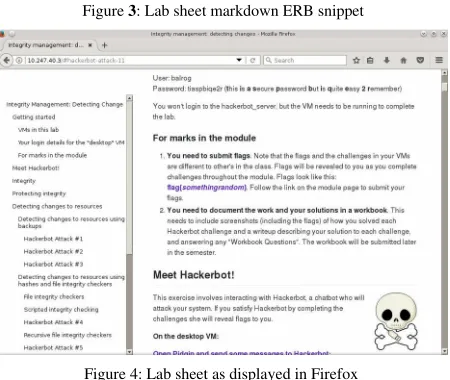
Task: Open Scripted integrity checking entry
Action: click(61, 309)
